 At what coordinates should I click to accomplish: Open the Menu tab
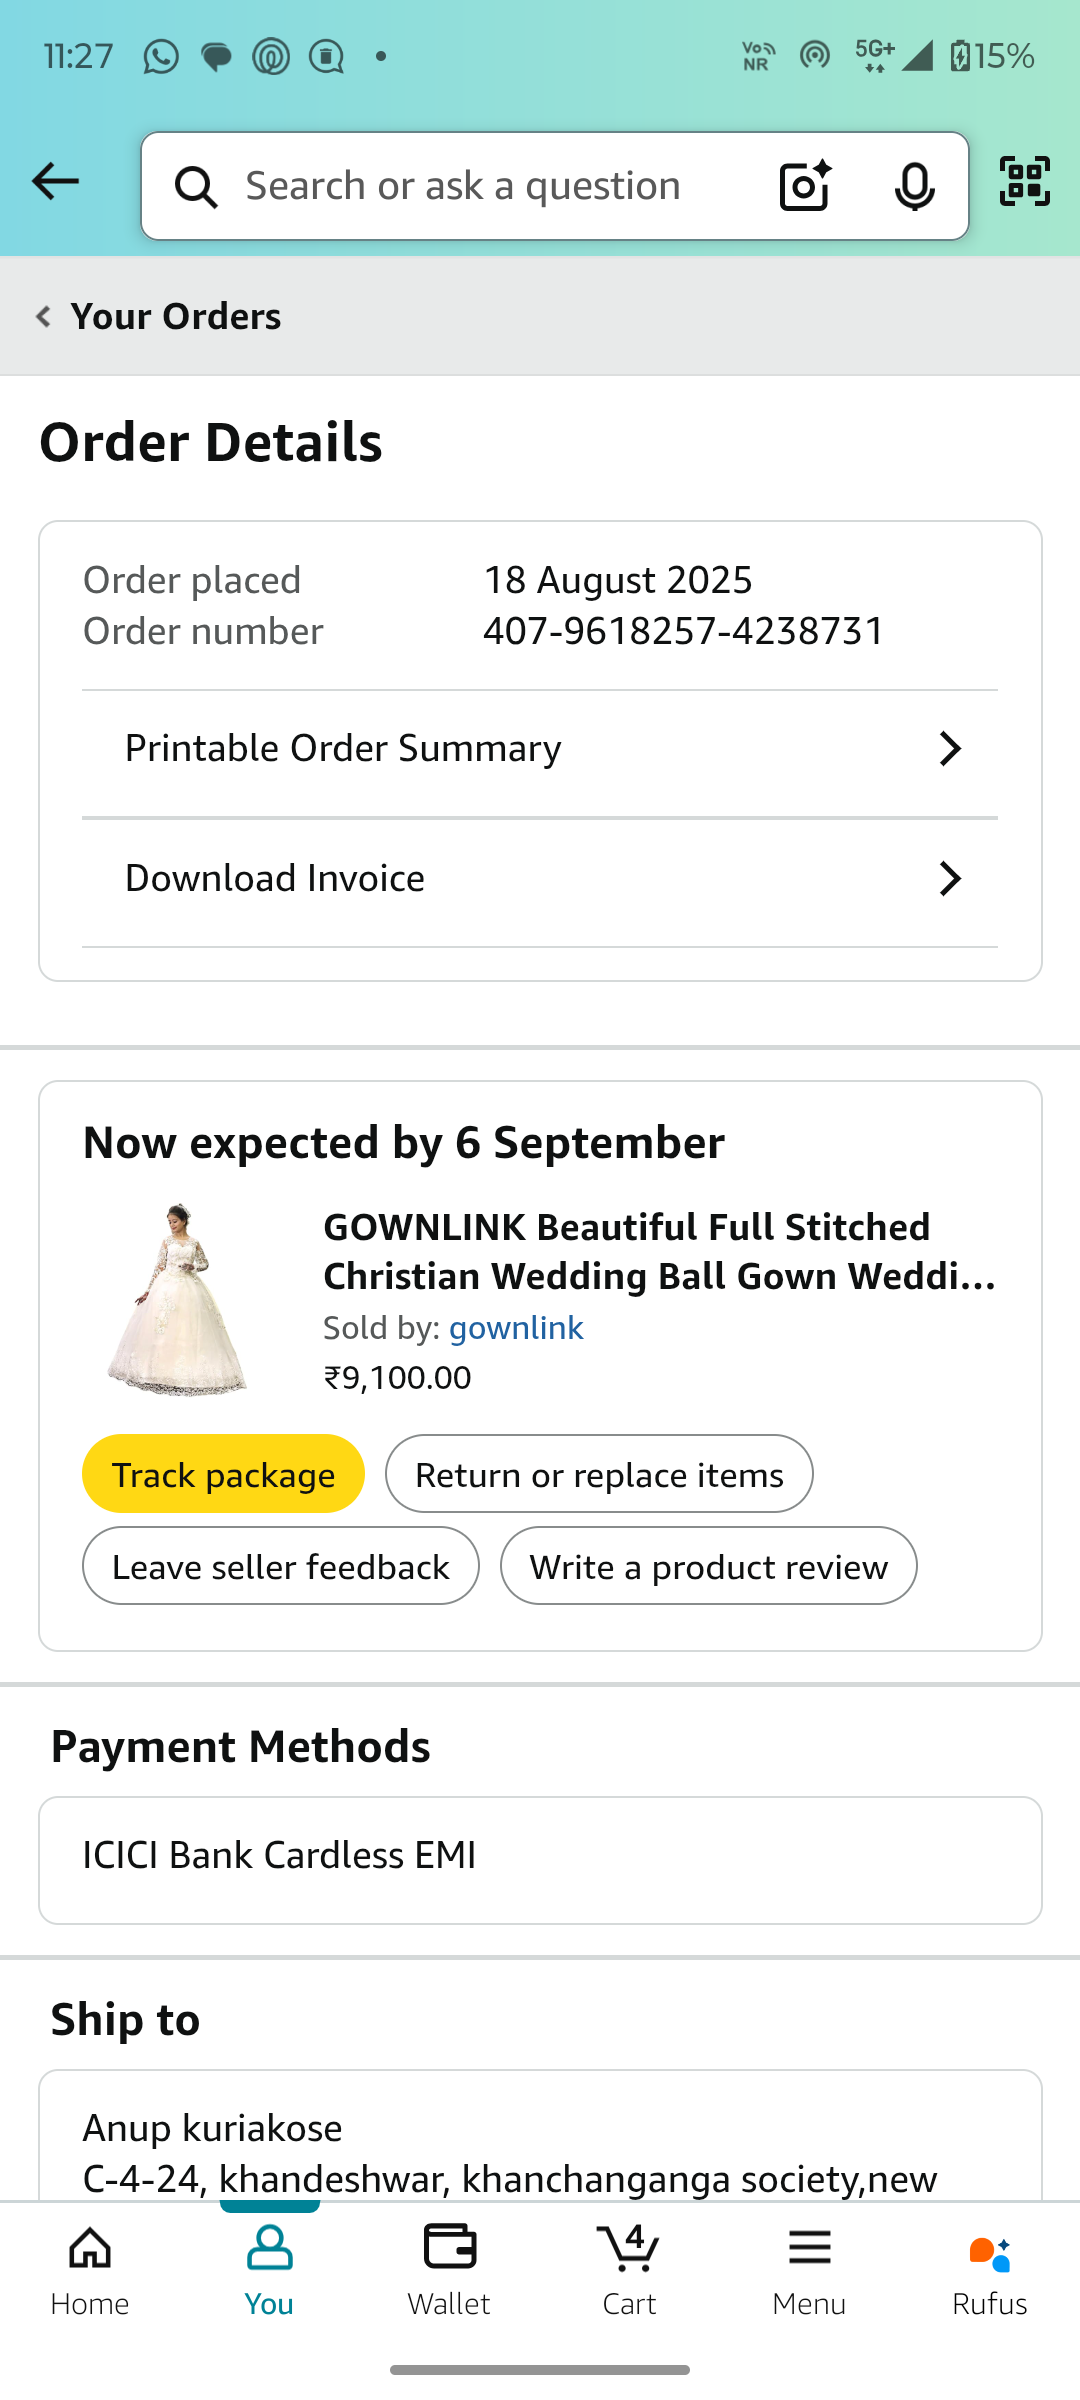(x=809, y=2270)
